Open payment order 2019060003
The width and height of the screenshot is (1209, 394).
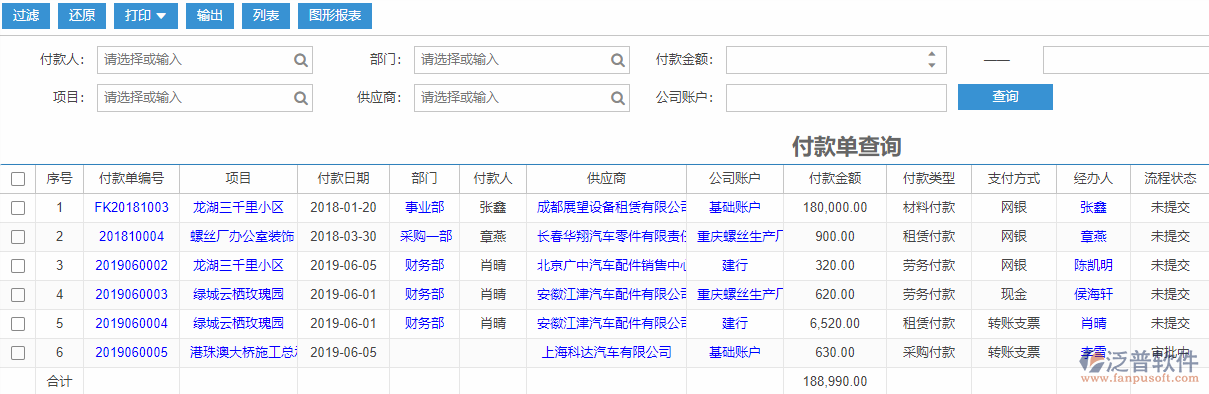132,295
